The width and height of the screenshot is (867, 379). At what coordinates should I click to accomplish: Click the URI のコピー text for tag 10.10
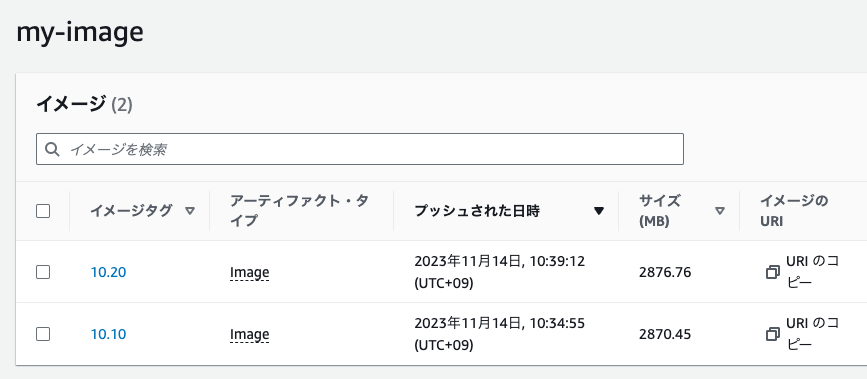(812, 334)
